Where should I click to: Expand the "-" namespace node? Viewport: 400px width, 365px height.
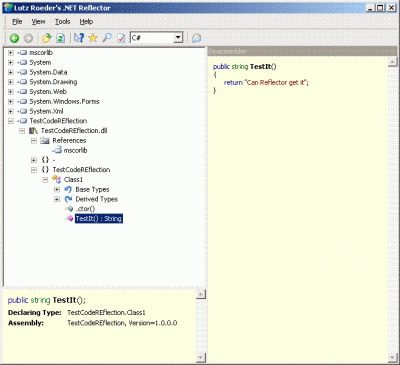tap(34, 160)
